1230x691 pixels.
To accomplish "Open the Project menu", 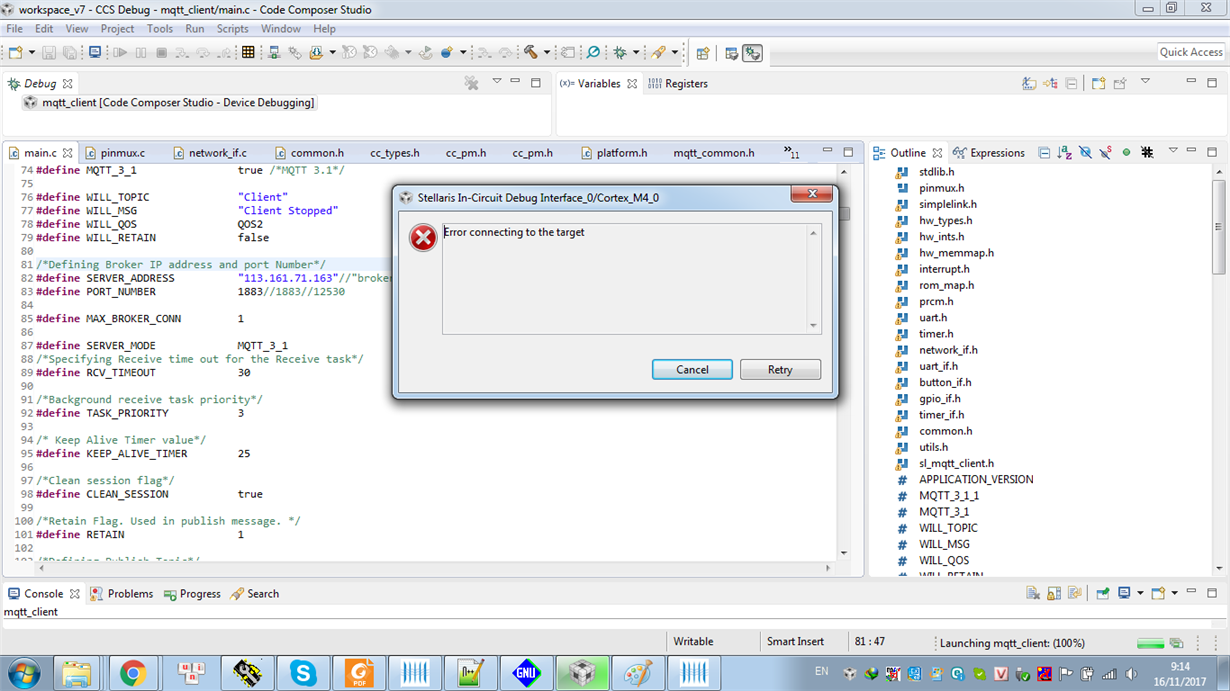I will point(117,29).
